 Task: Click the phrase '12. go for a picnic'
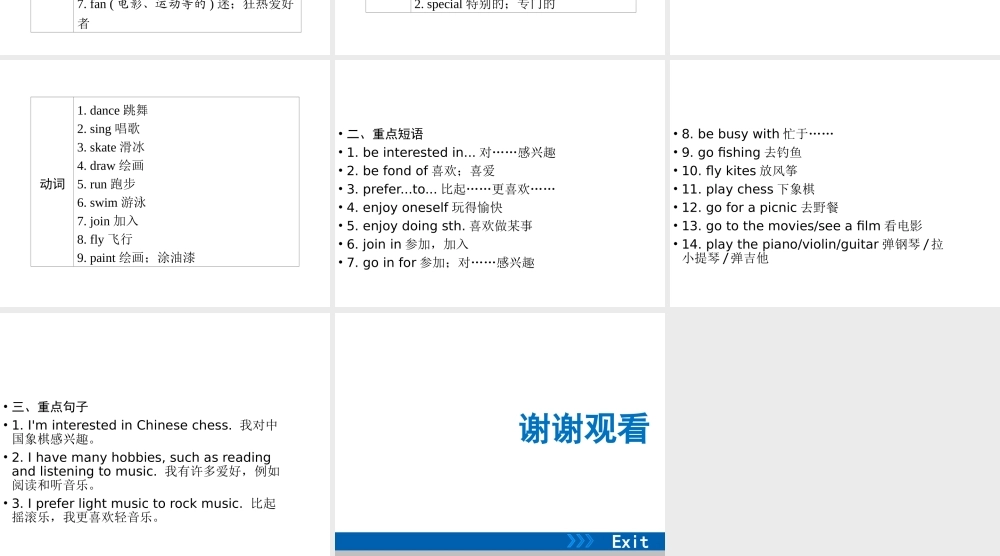click(739, 208)
